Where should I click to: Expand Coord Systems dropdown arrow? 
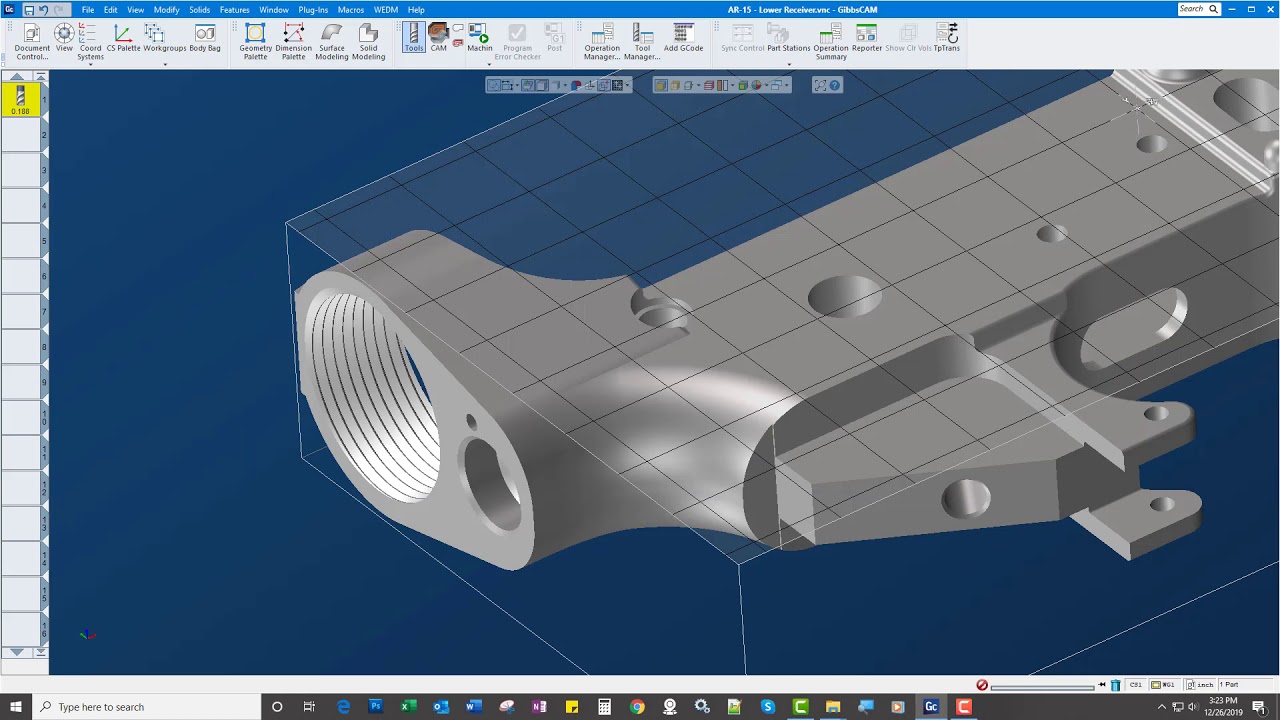pos(90,65)
